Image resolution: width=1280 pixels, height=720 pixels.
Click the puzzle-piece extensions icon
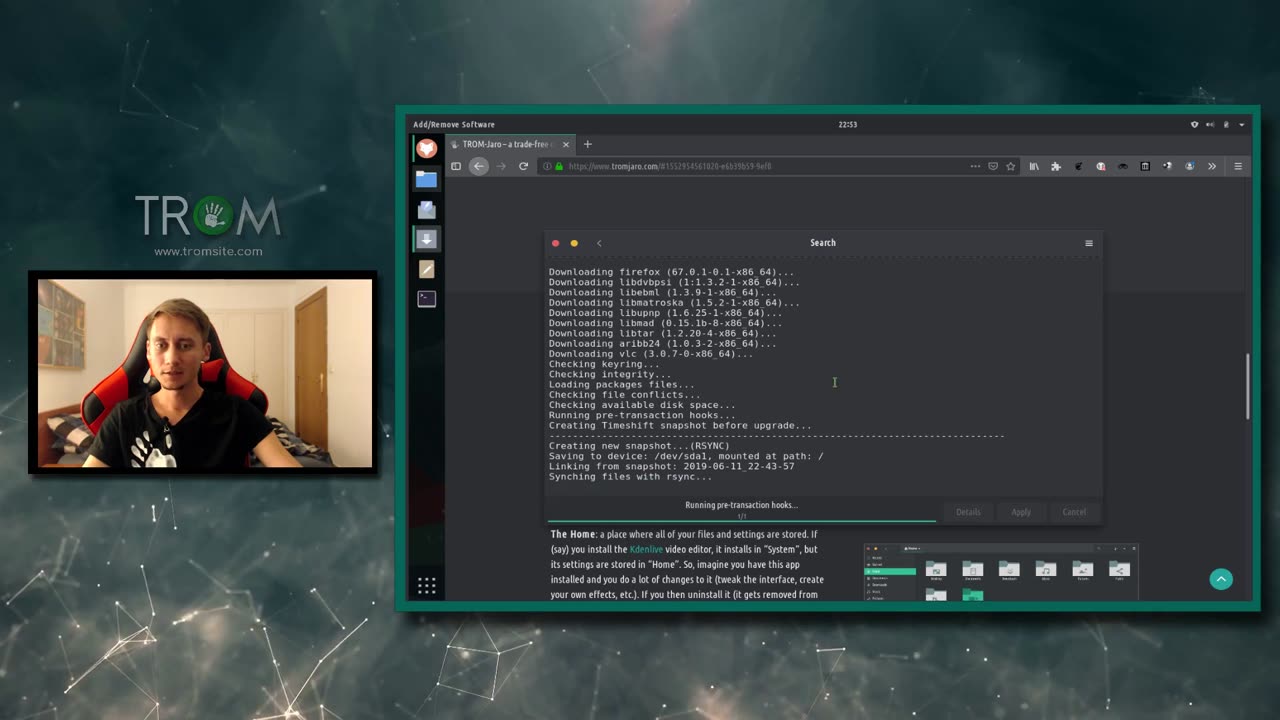[x=1056, y=166]
